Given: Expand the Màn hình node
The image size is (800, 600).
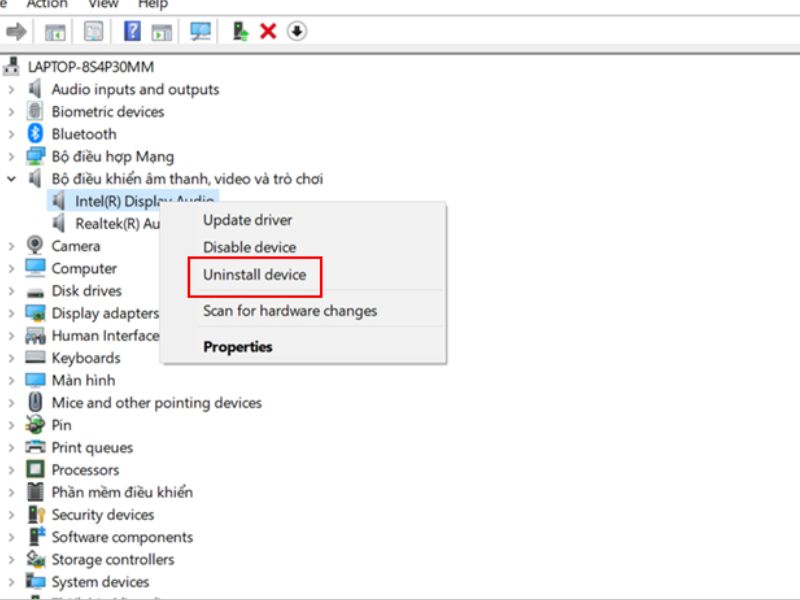Looking at the screenshot, I should click(x=11, y=381).
